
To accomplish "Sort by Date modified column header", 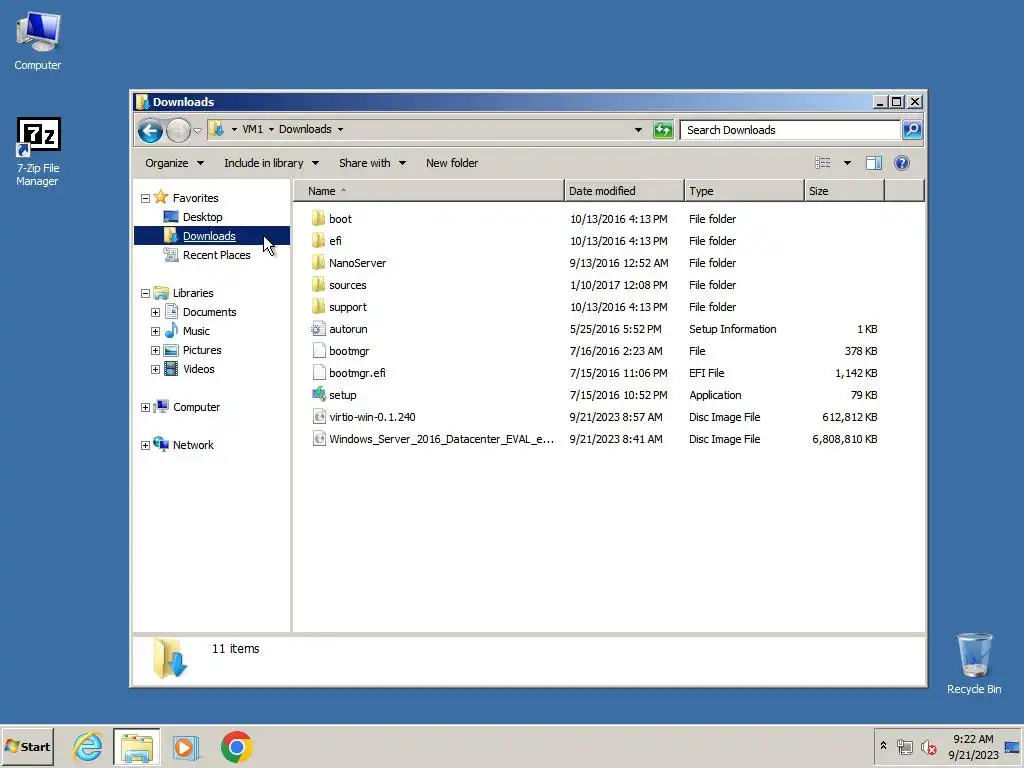I will 624,191.
